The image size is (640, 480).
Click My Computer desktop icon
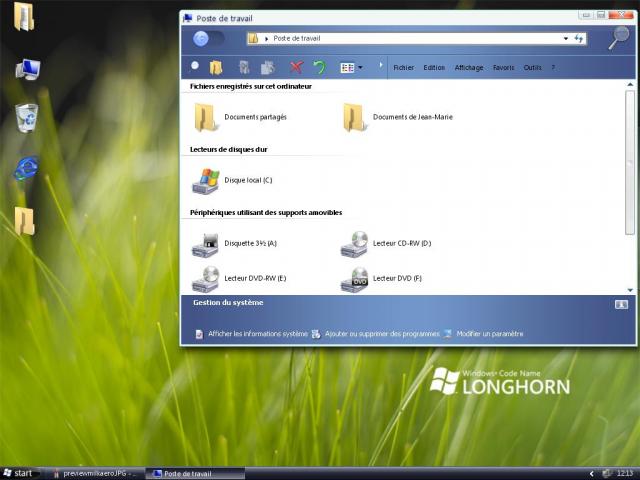pos(28,69)
